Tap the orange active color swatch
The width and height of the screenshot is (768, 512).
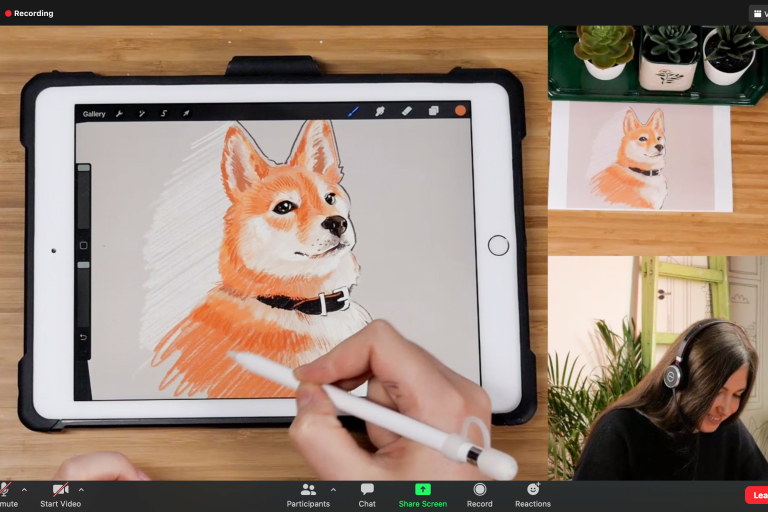coord(461,111)
